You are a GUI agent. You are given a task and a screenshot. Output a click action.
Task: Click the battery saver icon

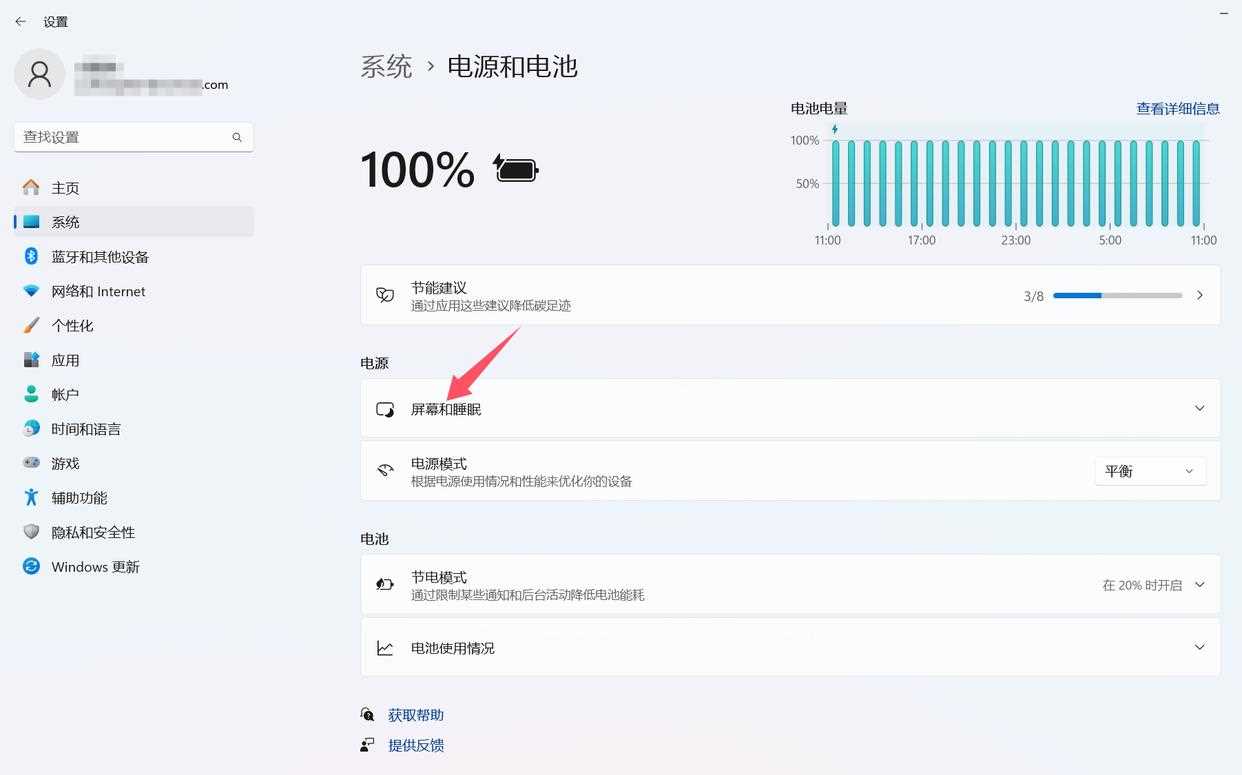point(385,584)
